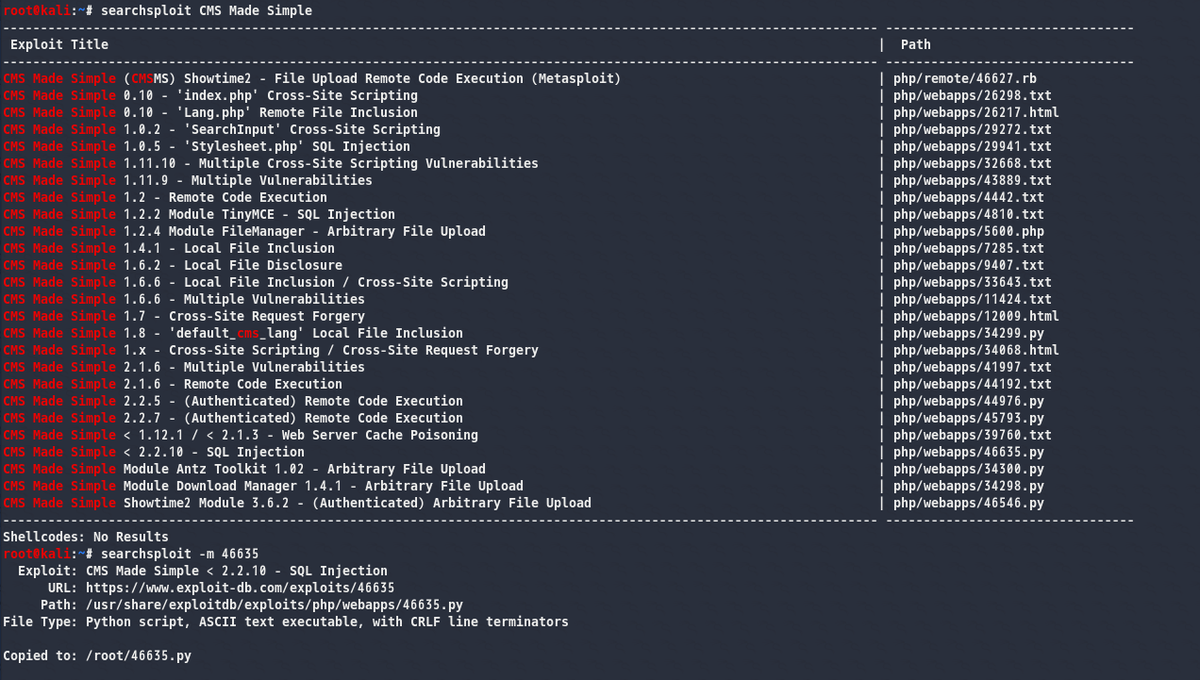The image size is (1200, 680).
Task: Select 2.1.6 - Remote Code Execution row
Action: [x=173, y=384]
